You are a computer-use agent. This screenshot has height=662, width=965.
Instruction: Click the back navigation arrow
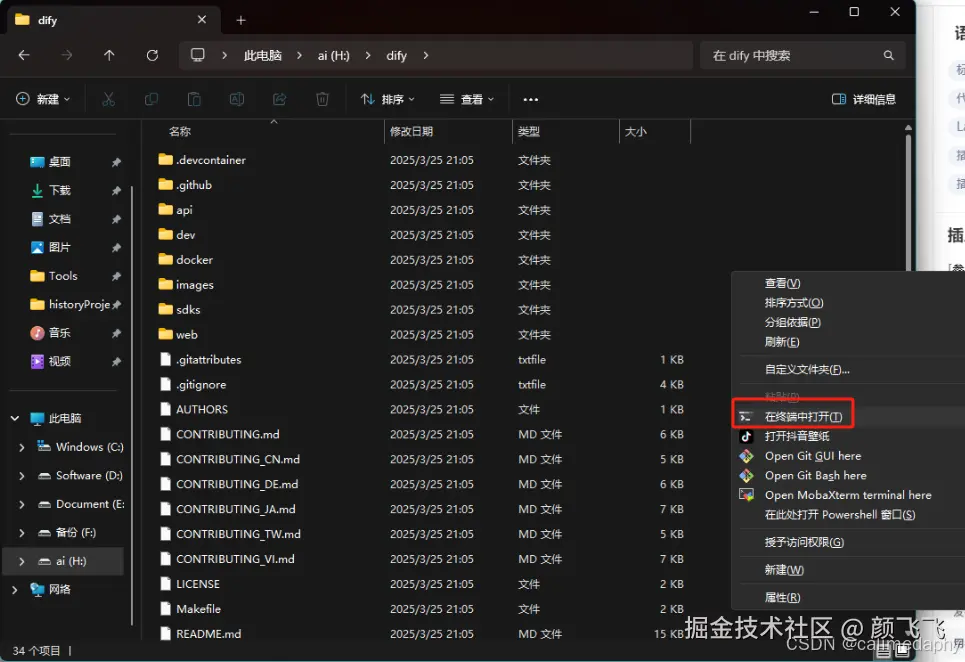pos(24,55)
